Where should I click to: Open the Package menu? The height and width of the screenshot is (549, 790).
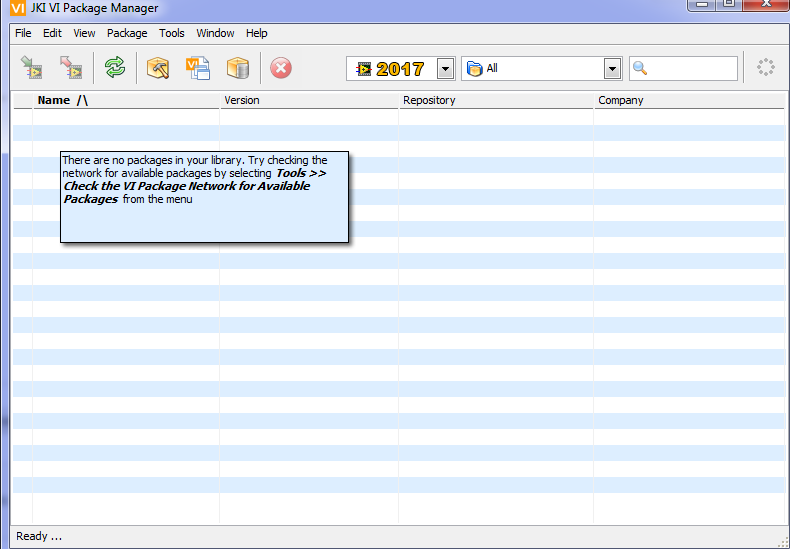127,33
